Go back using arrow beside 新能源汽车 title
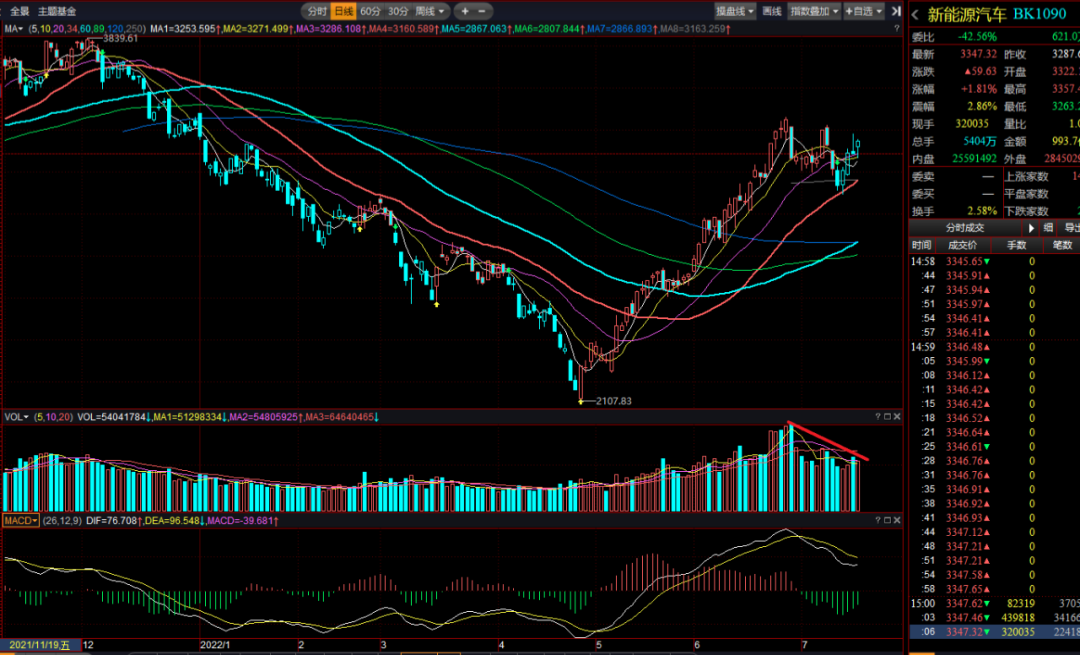 [x=916, y=14]
